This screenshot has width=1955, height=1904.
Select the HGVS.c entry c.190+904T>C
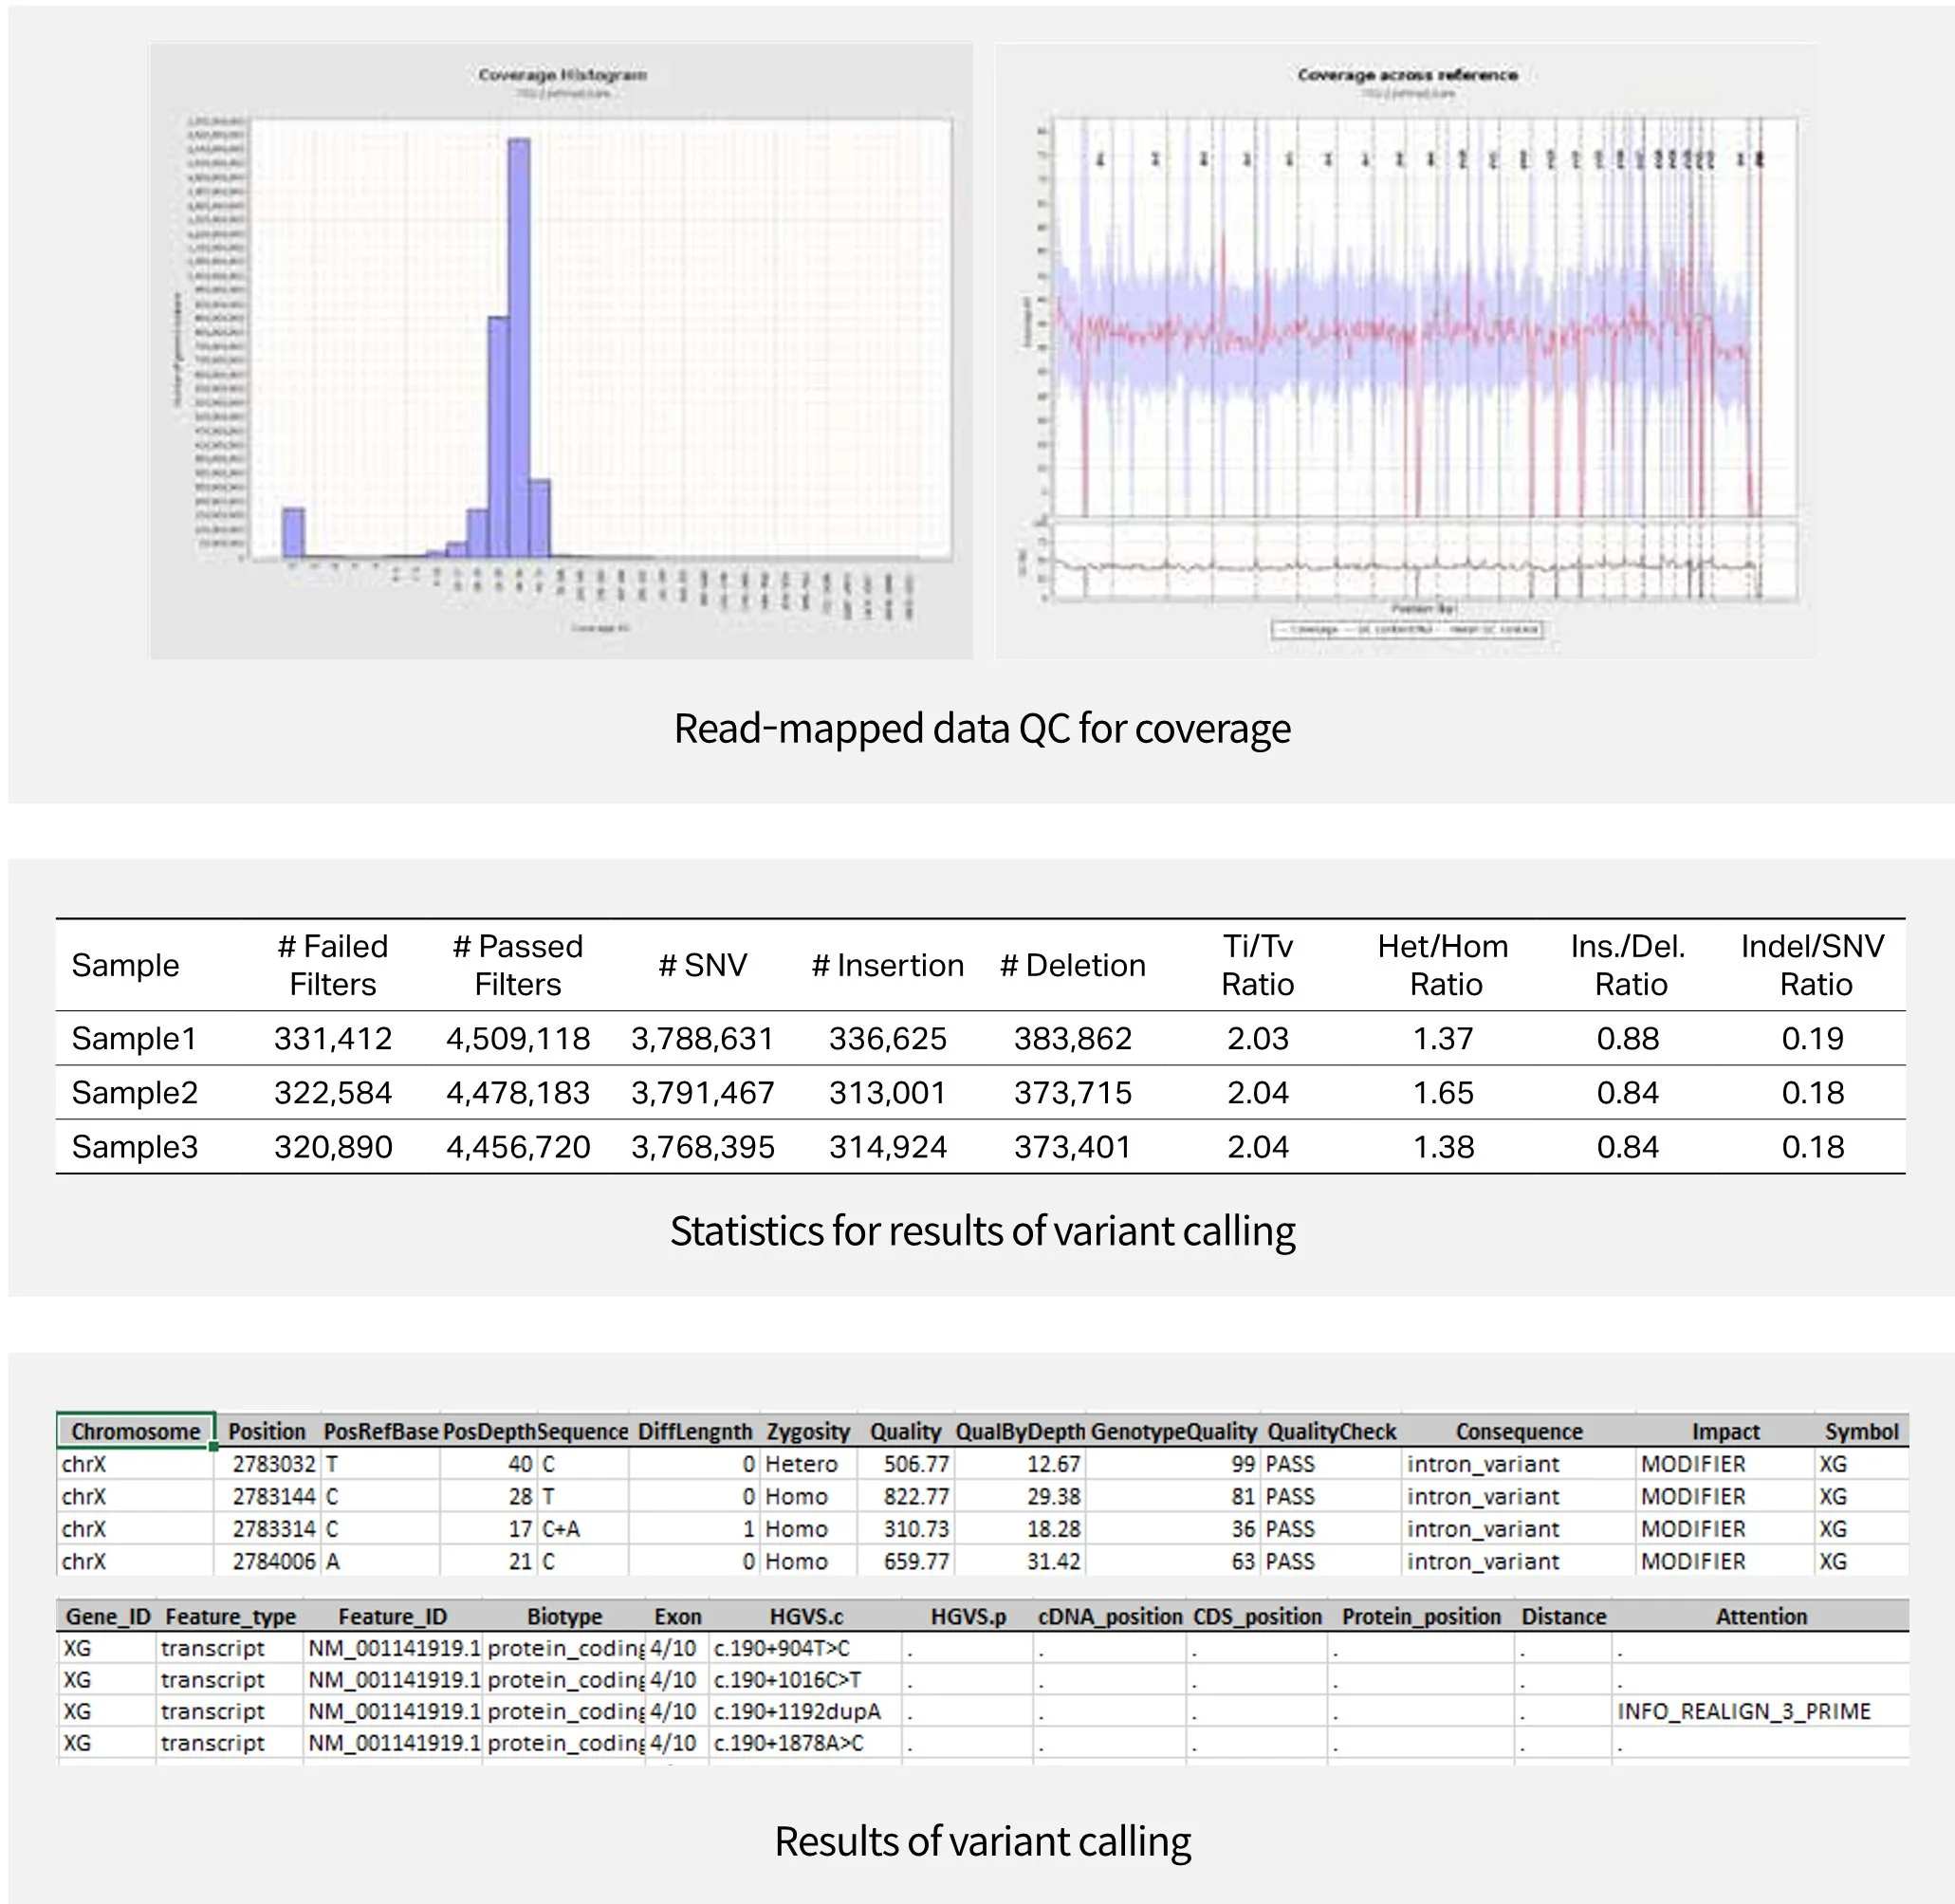[780, 1649]
